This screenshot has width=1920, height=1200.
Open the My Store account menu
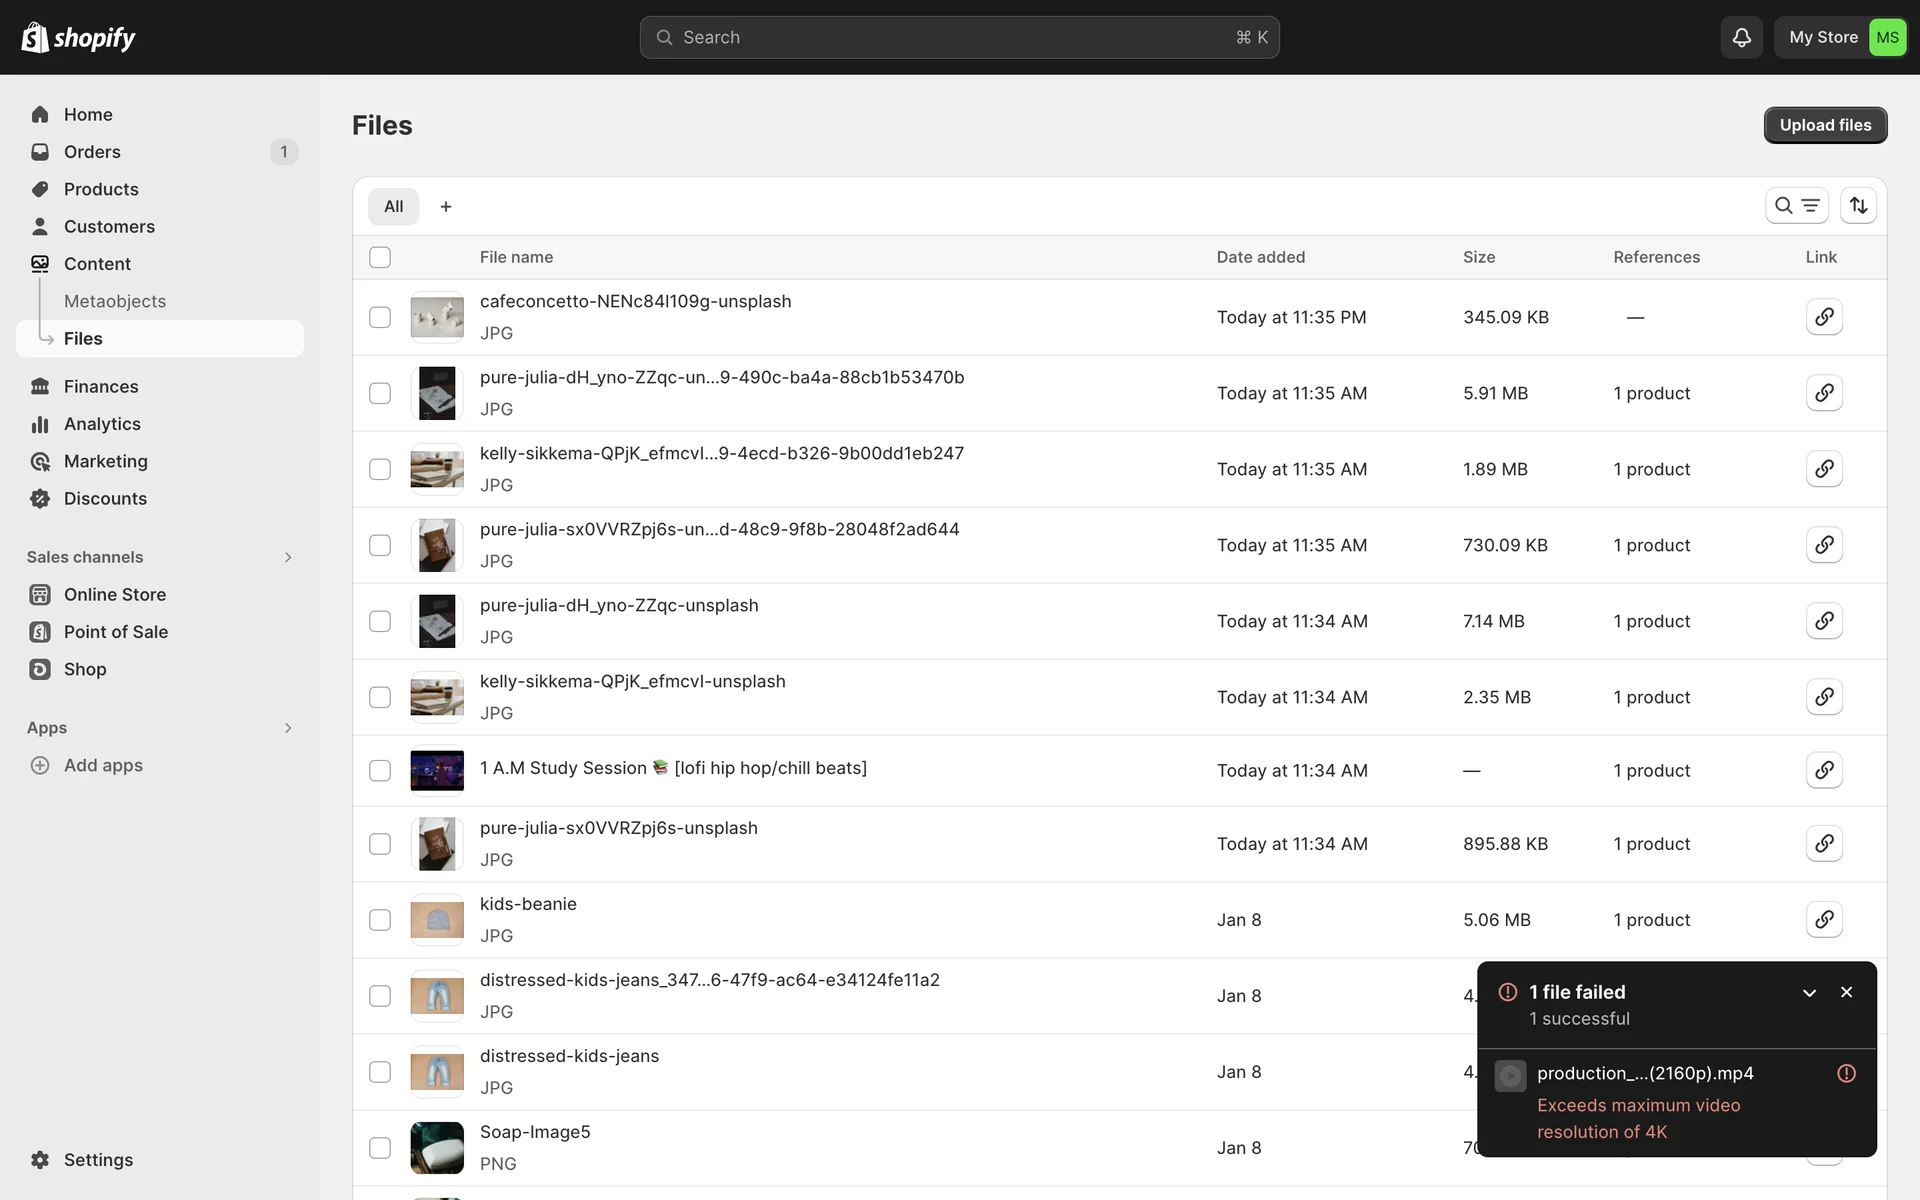coord(1840,37)
